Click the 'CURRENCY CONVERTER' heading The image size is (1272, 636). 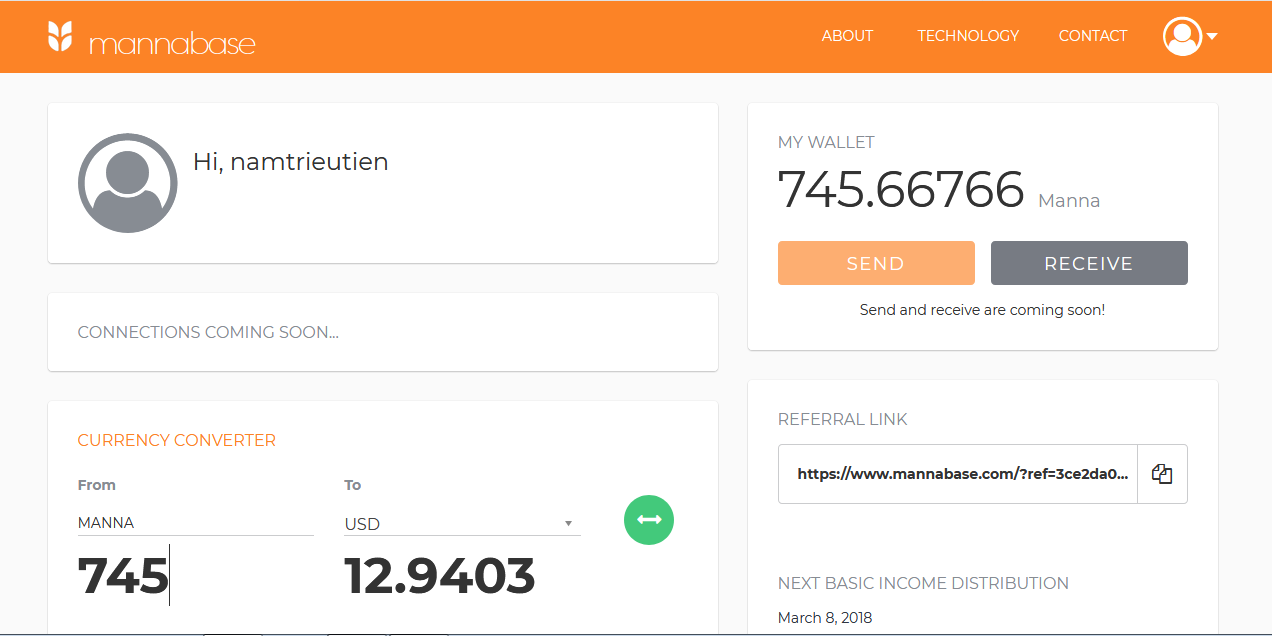click(x=177, y=440)
